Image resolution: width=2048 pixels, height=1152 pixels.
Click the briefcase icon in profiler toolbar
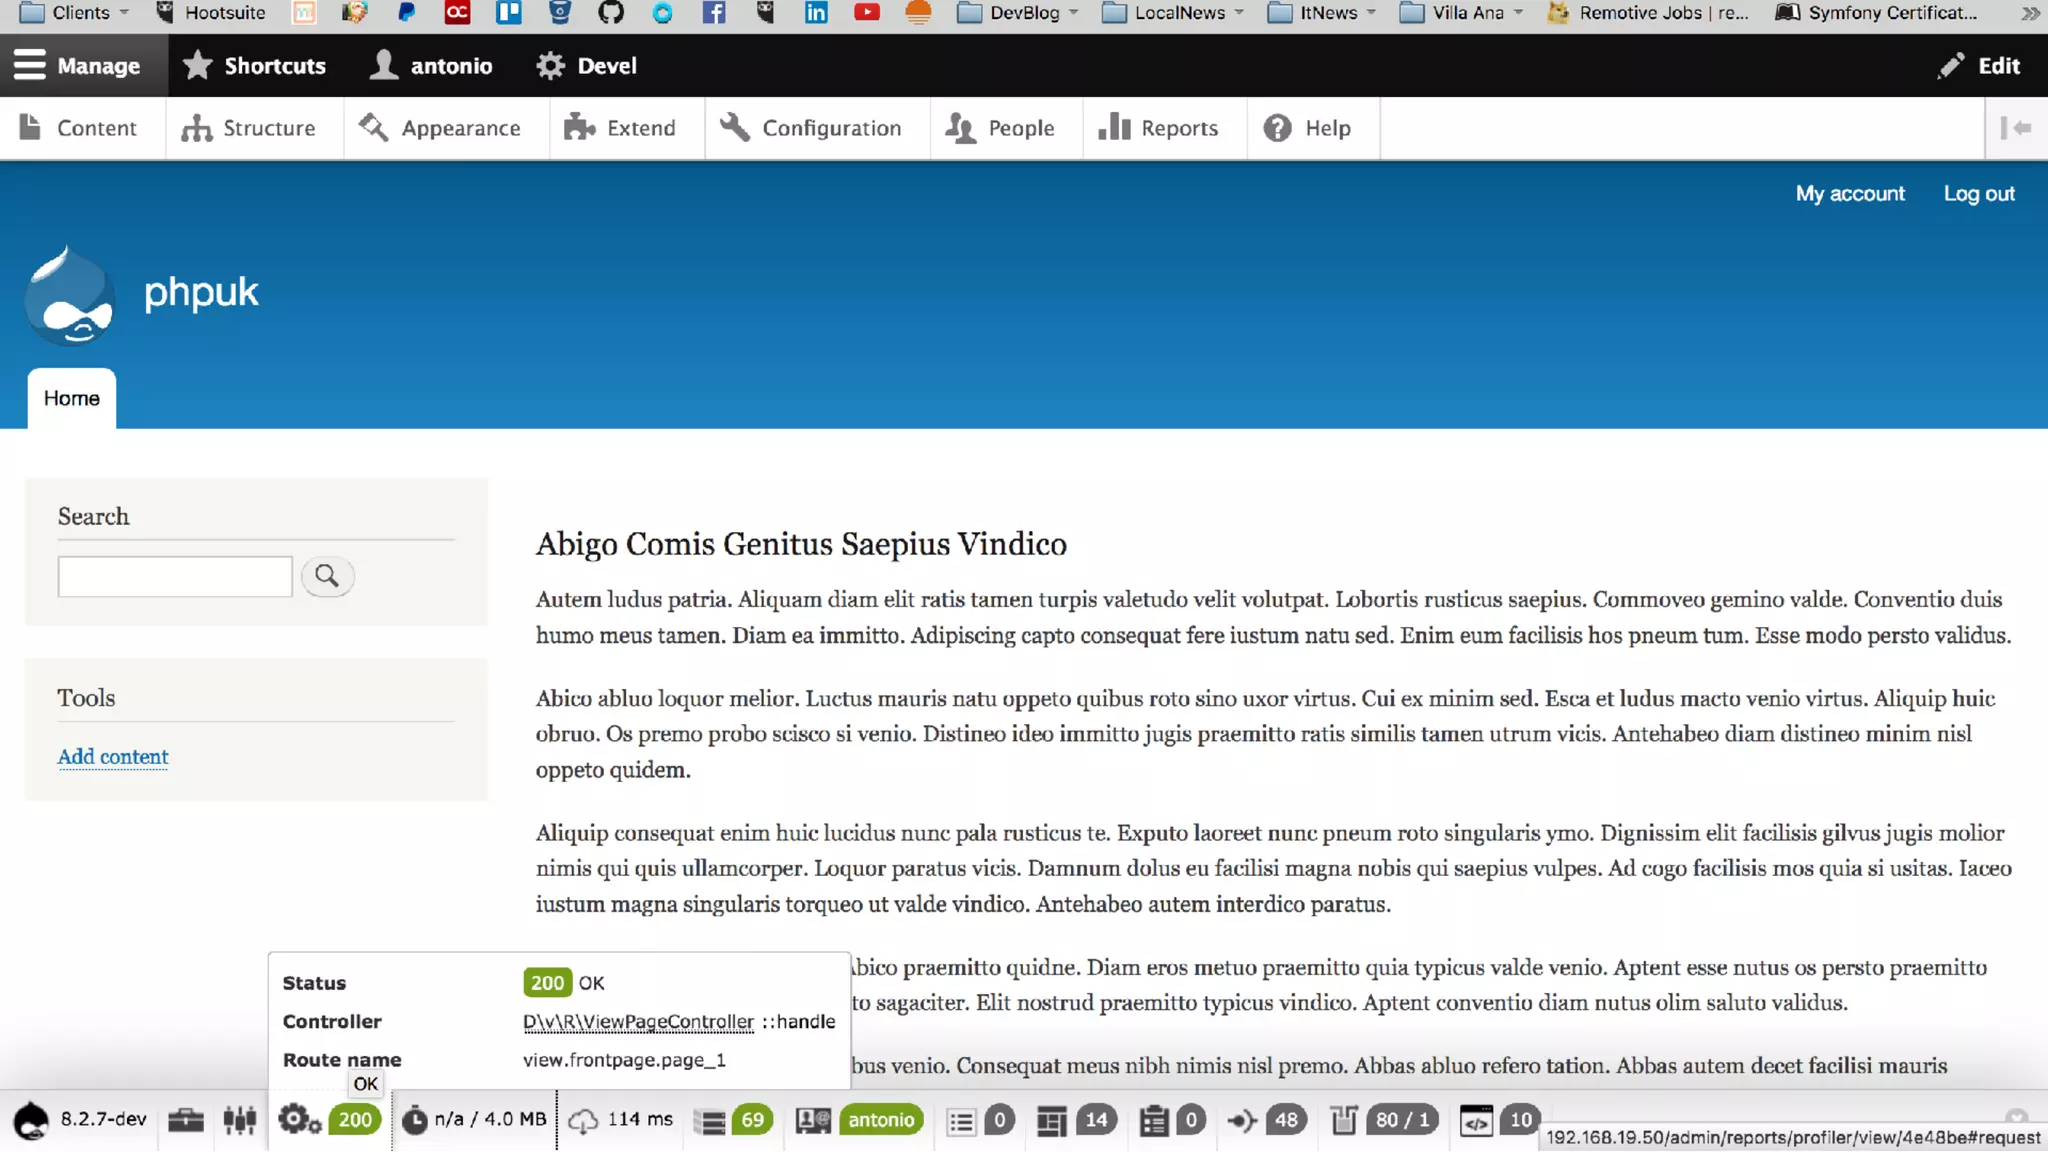point(186,1120)
